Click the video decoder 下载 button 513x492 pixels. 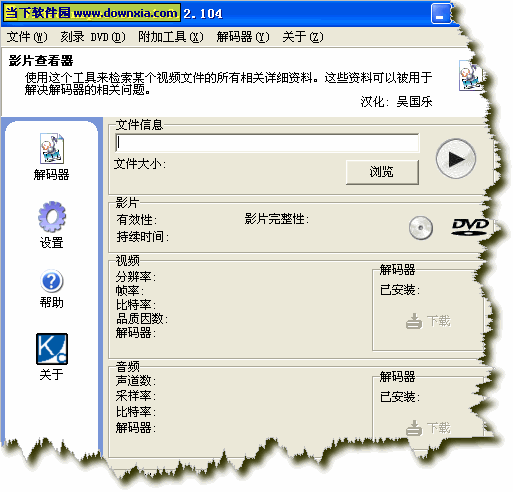click(428, 321)
